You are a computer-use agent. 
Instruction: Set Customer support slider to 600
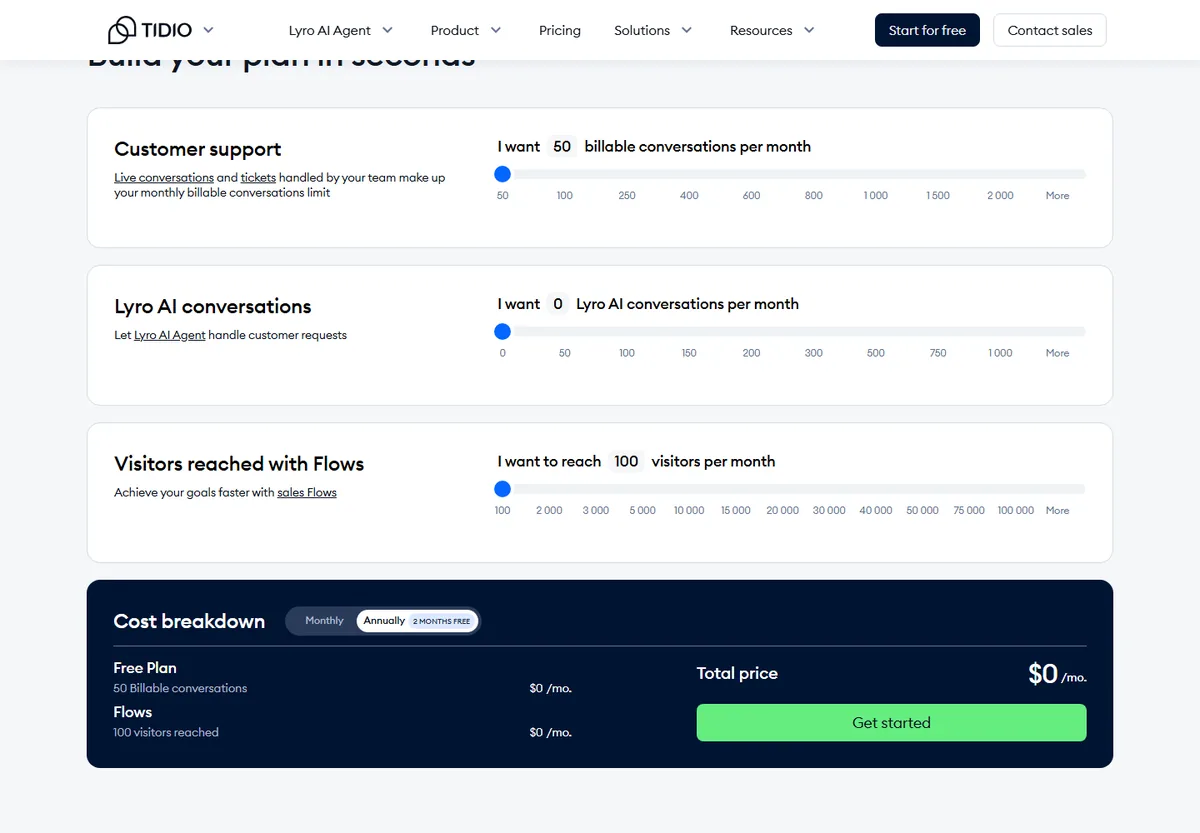752,195
